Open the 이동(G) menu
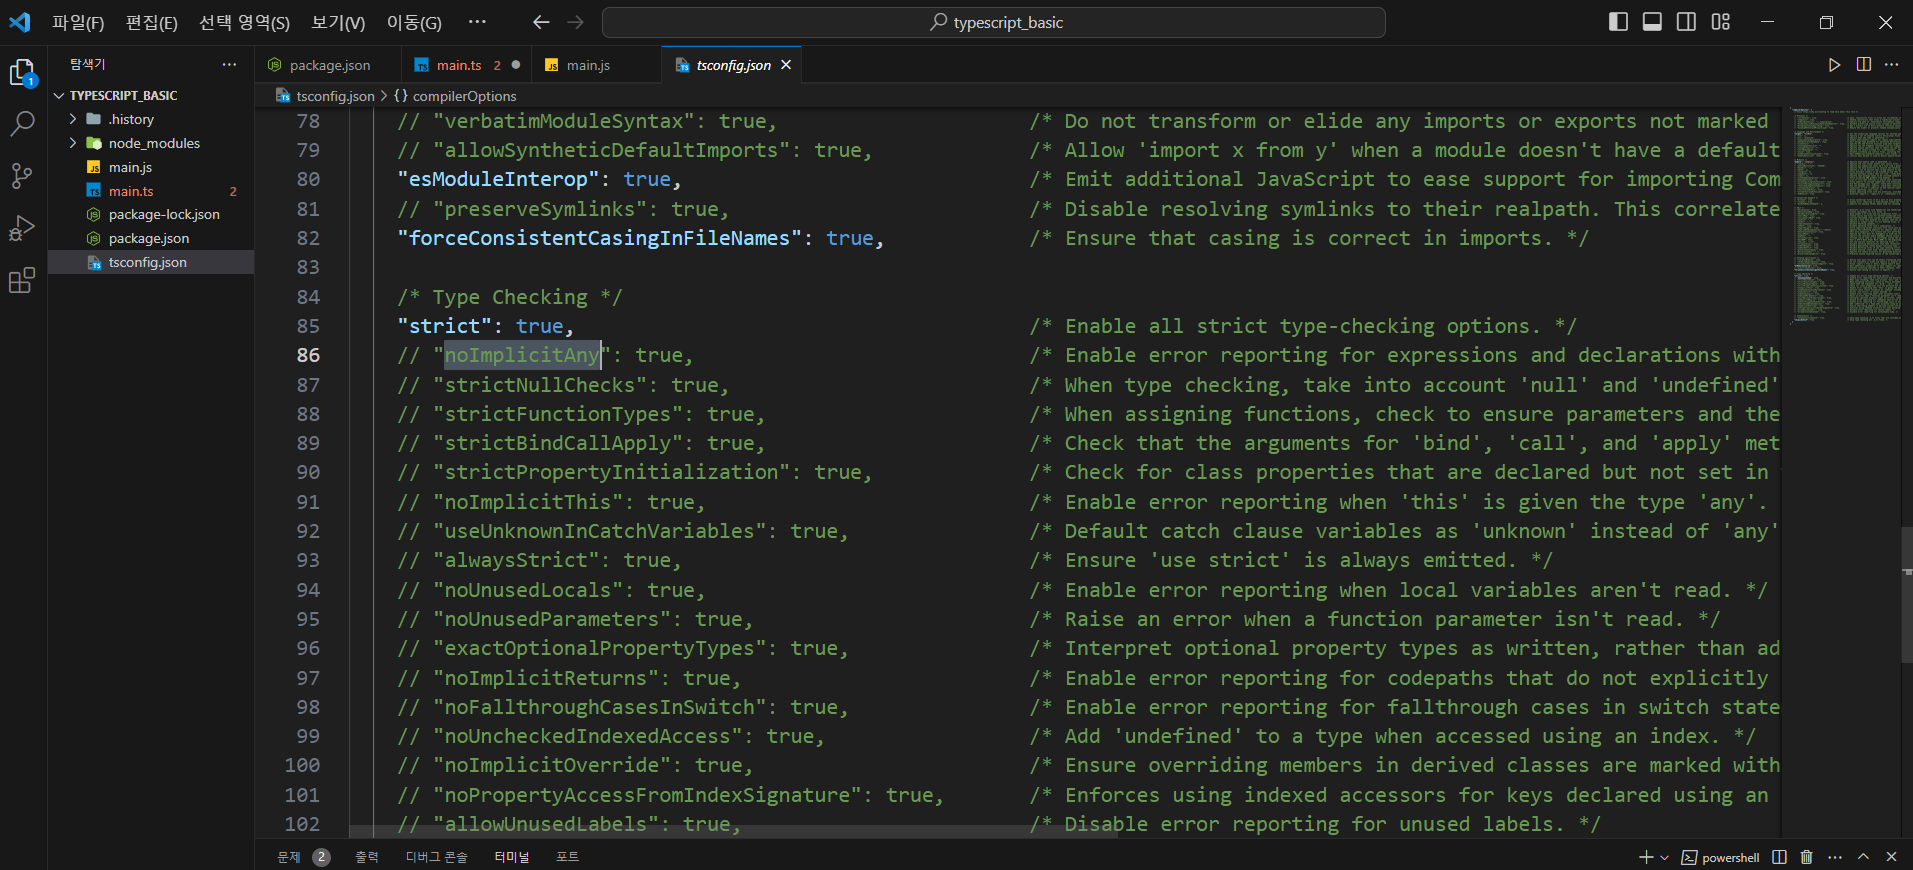The width and height of the screenshot is (1913, 870). (414, 22)
